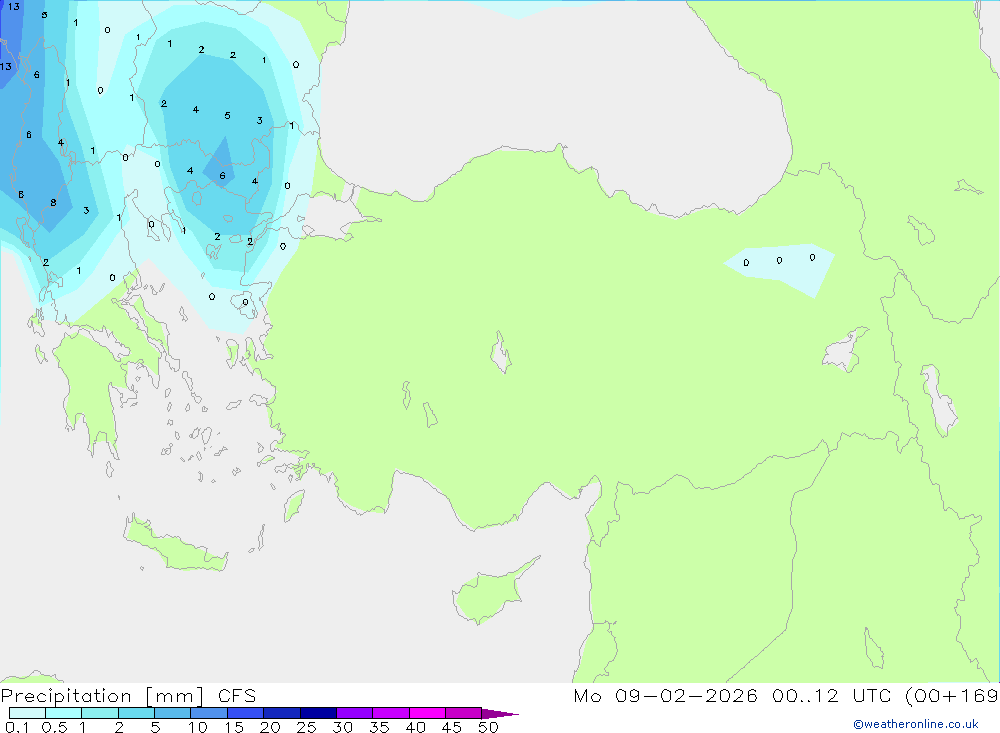Pick the 0.1–0.5 mm legend color swatch
This screenshot has width=1000, height=733.
click(27, 713)
